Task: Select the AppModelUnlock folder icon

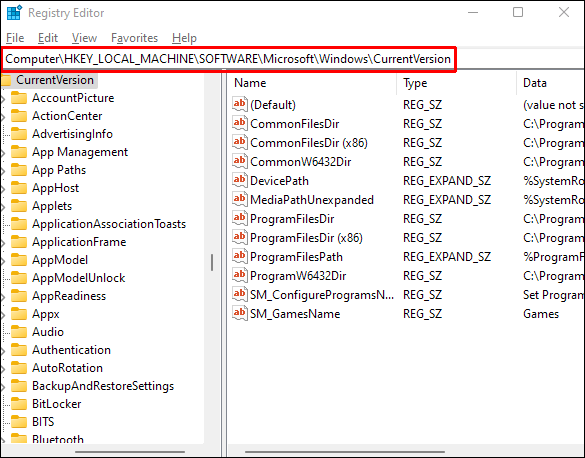Action: pos(19,278)
